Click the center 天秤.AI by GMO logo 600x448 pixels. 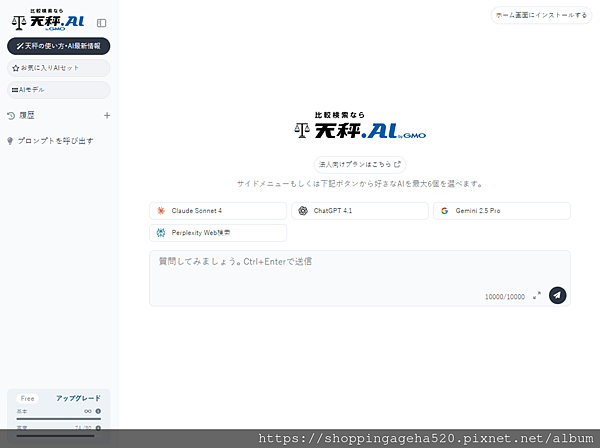coord(360,125)
